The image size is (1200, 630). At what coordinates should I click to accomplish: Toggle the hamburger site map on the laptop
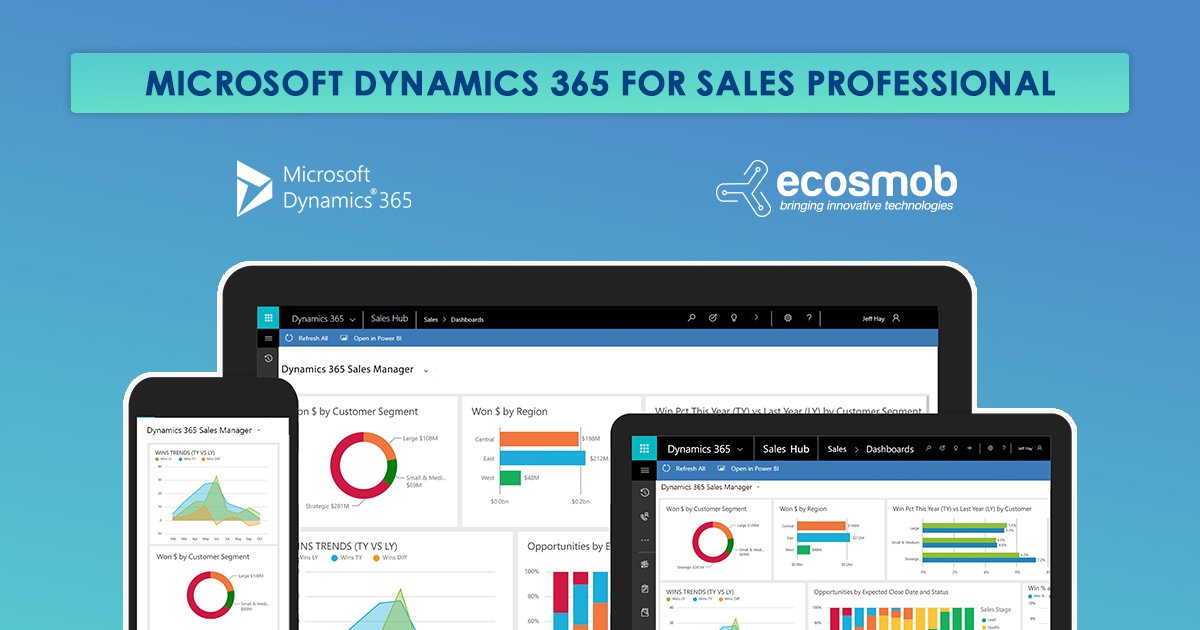pyautogui.click(x=268, y=338)
